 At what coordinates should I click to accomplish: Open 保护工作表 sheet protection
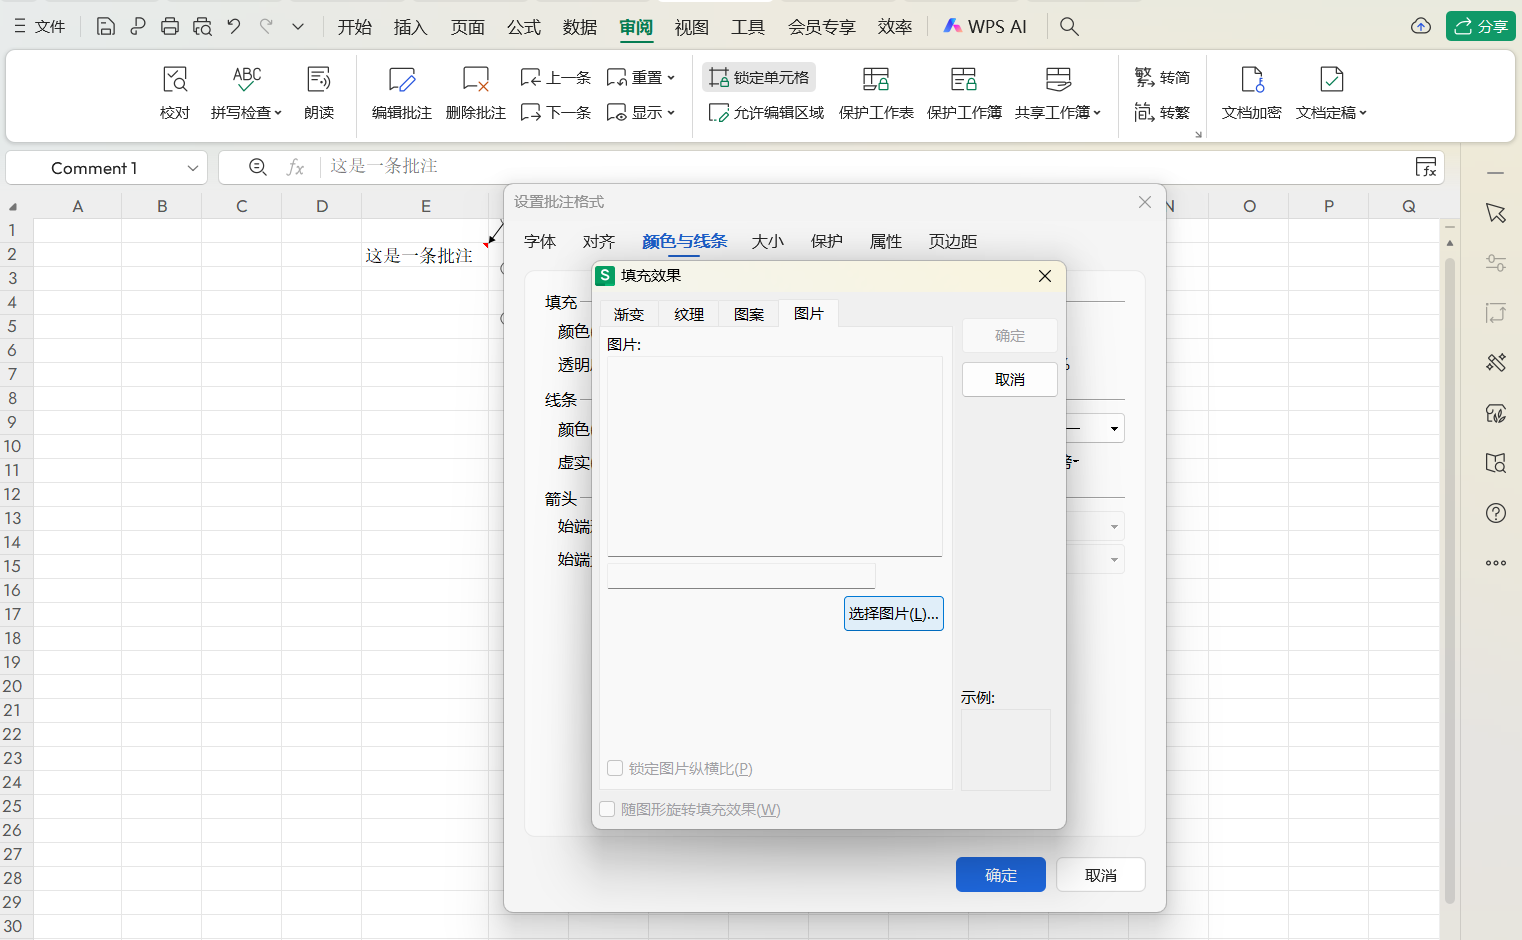click(x=877, y=92)
